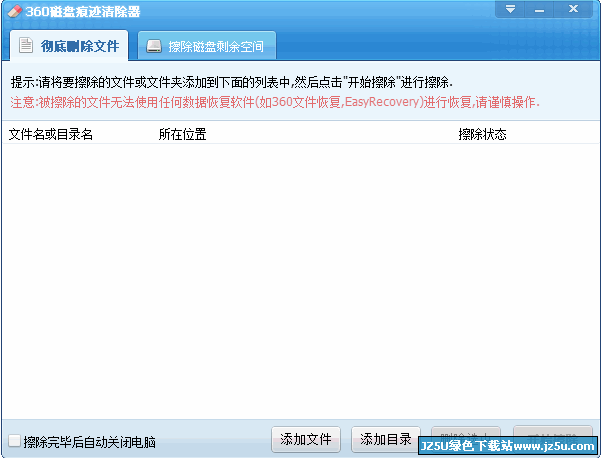The image size is (601, 458).
Task: Click the red 注意 warning text
Action: [x=275, y=102]
